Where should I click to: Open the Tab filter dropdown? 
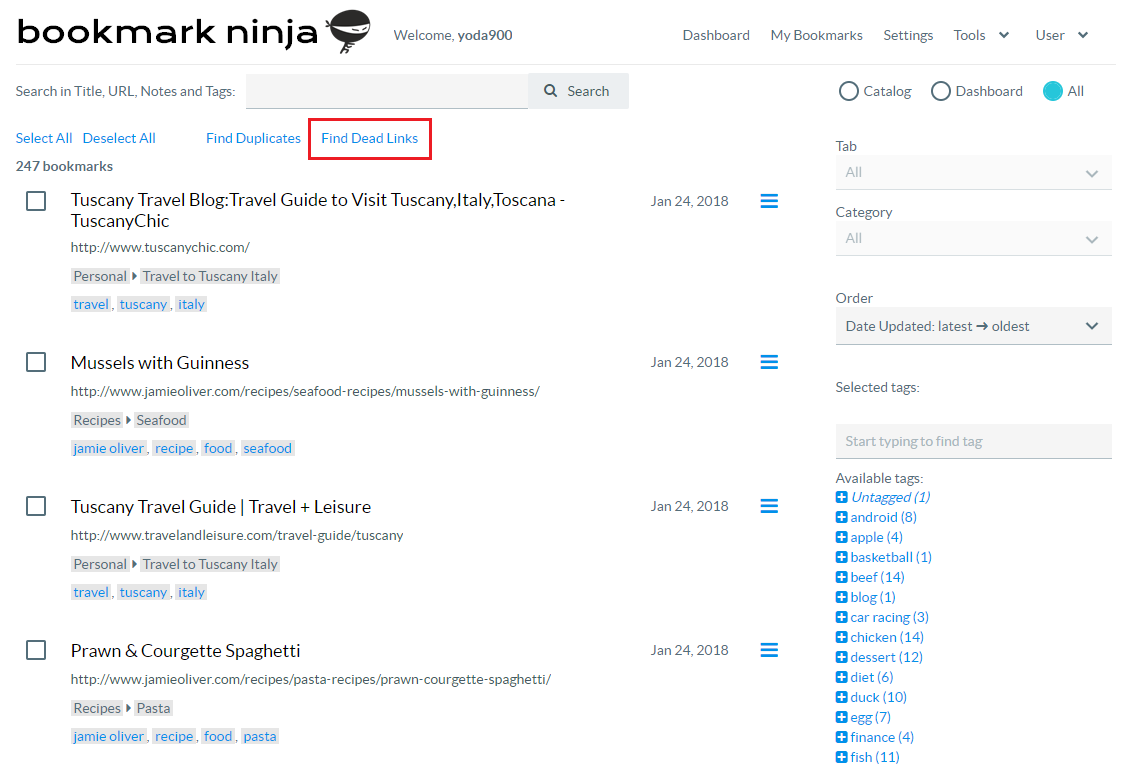(x=973, y=172)
